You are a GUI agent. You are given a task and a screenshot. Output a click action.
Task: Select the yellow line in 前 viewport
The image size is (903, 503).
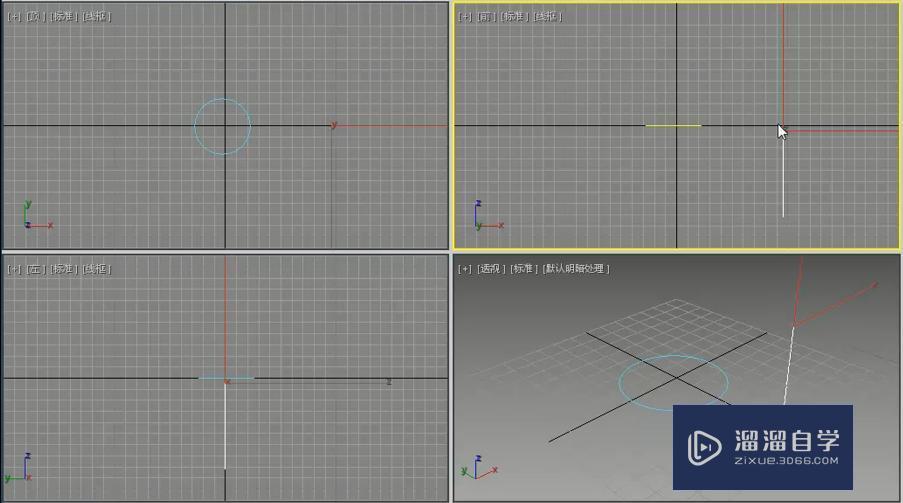[673, 125]
